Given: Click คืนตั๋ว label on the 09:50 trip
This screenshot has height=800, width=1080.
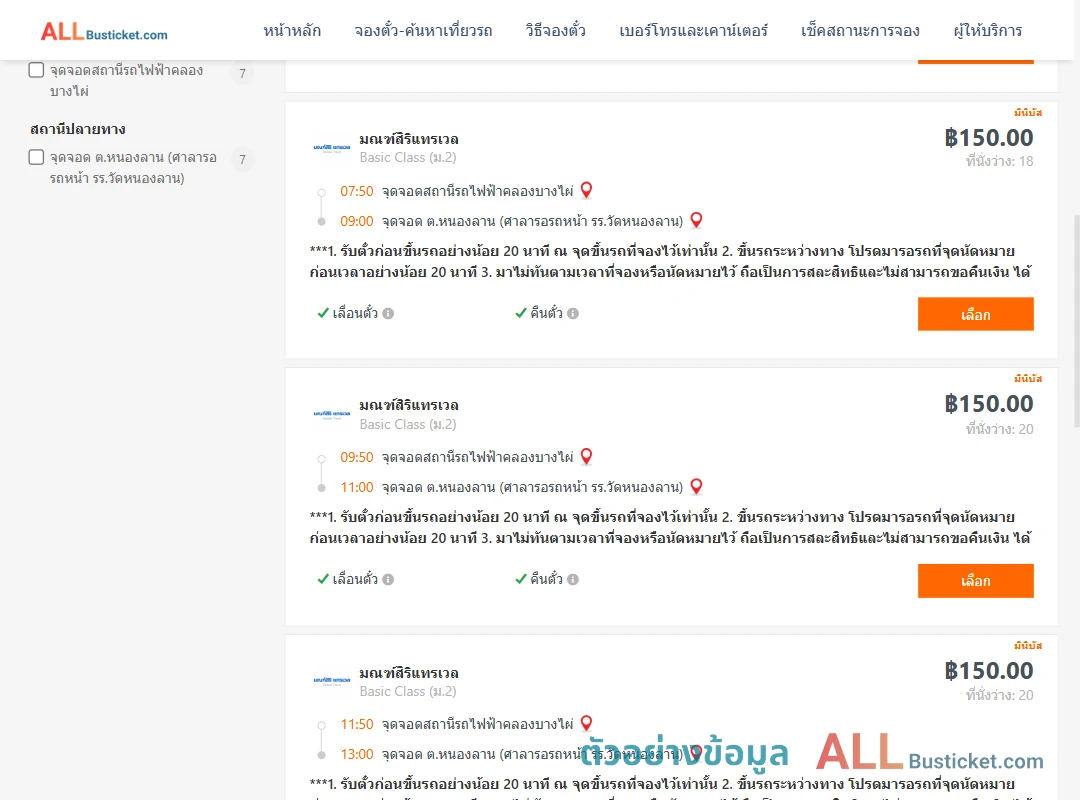Looking at the screenshot, I should pos(546,580).
